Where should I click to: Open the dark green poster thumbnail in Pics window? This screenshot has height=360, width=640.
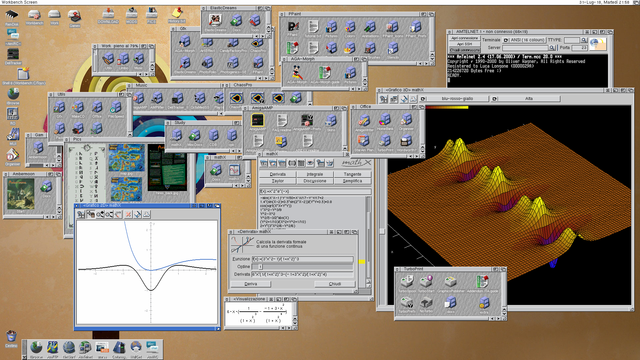tap(167, 167)
